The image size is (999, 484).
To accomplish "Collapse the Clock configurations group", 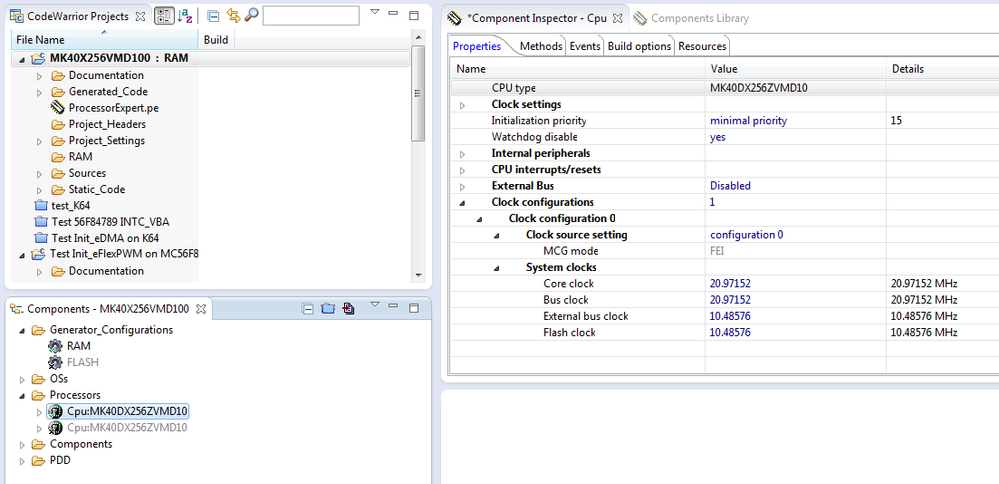I will [x=463, y=203].
